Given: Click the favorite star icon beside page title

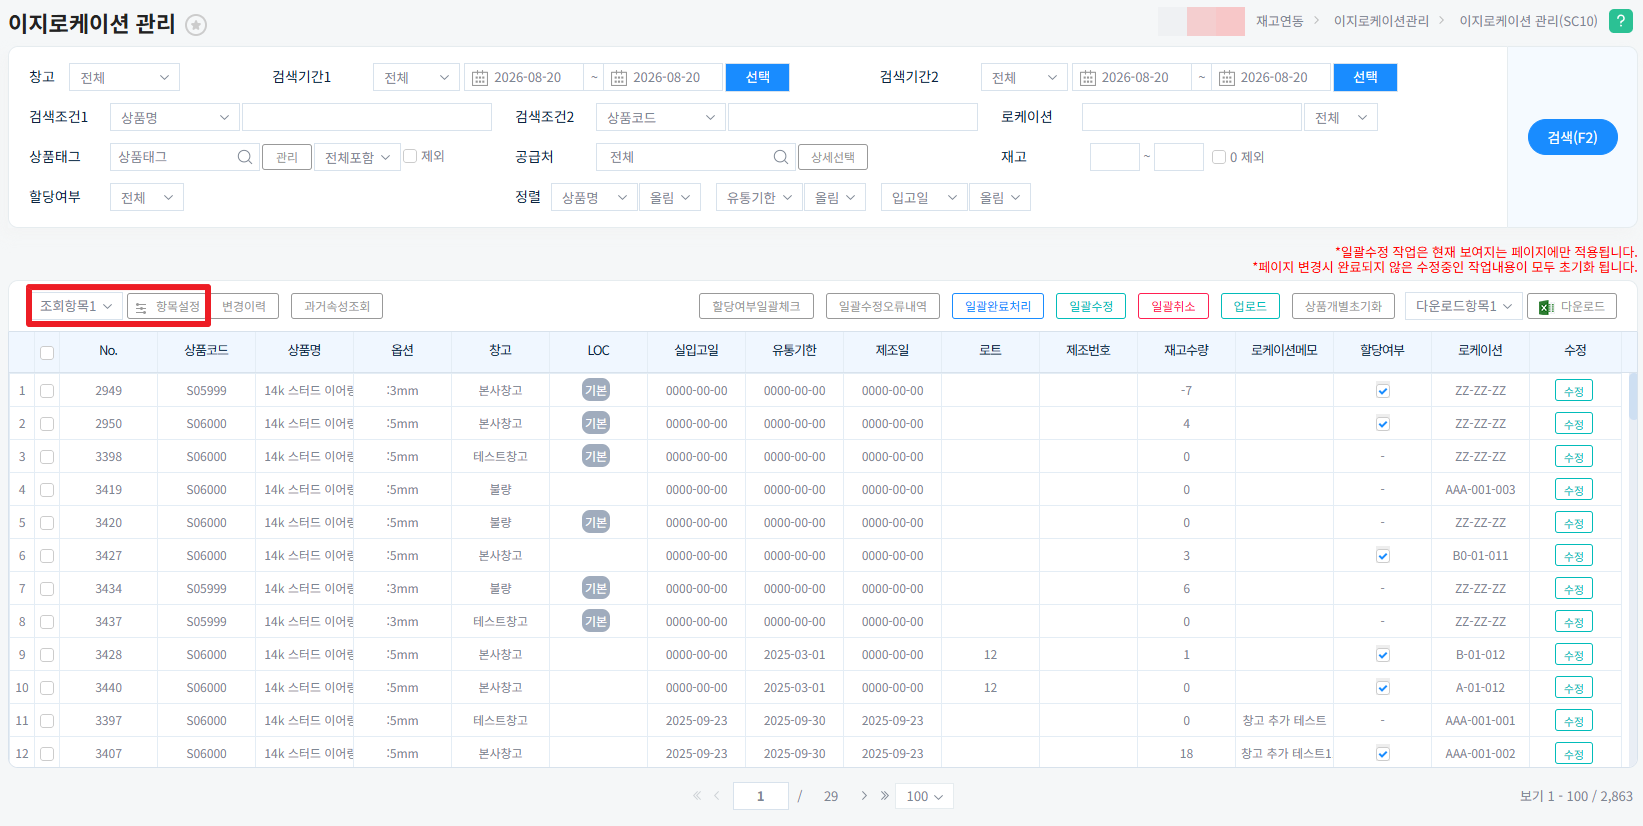Looking at the screenshot, I should tap(196, 25).
